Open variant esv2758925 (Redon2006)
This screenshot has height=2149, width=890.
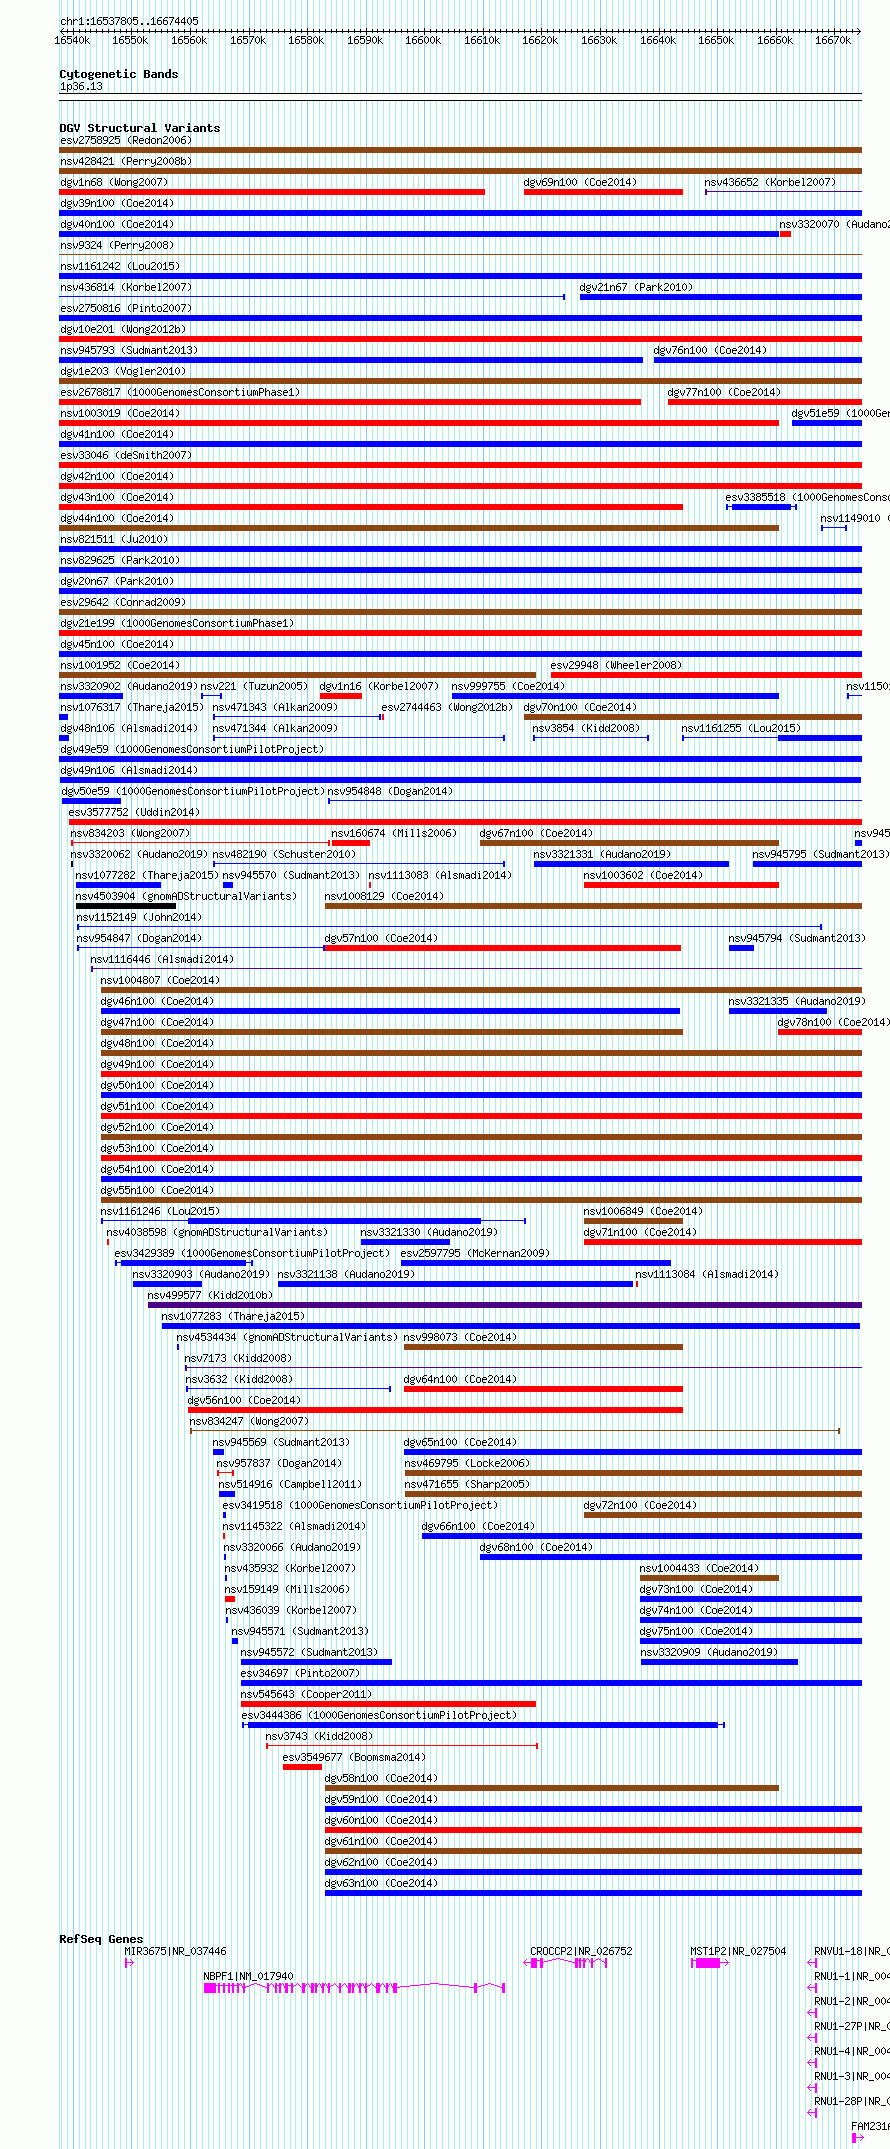126,141
